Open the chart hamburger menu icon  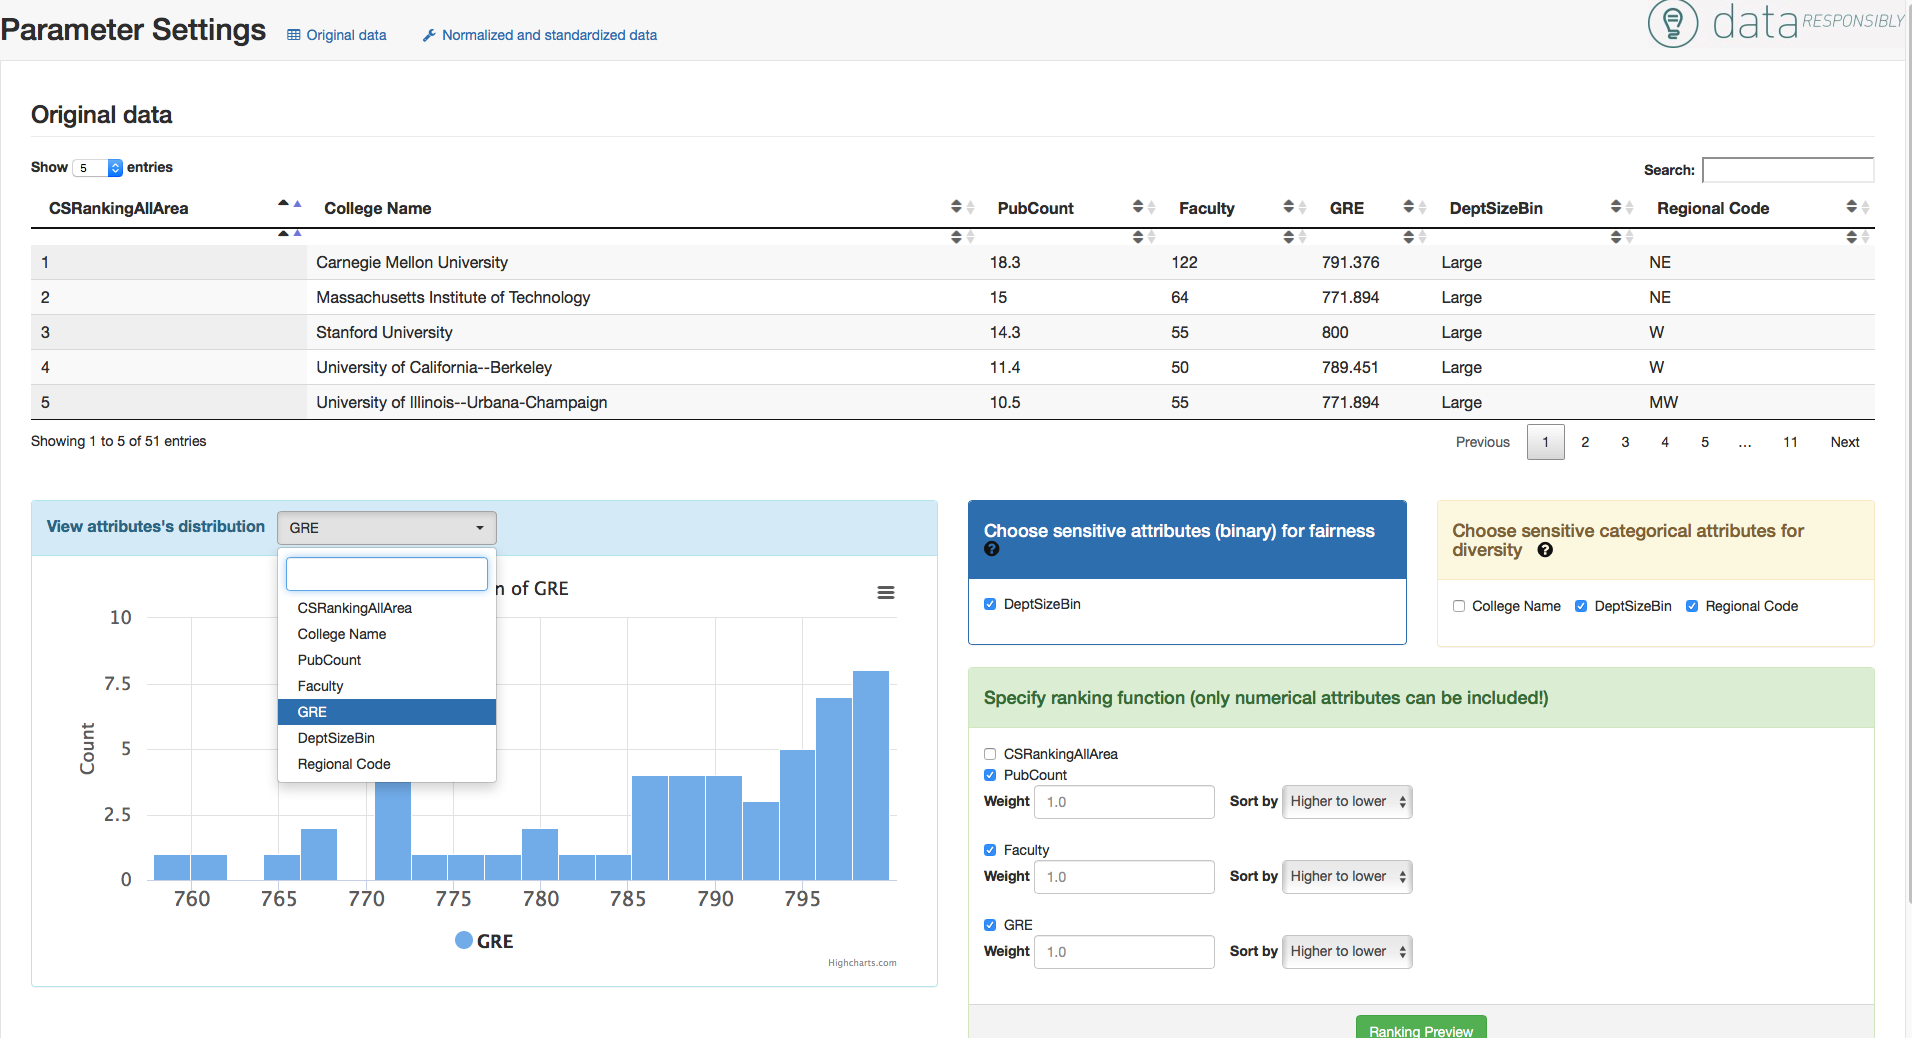point(885,592)
